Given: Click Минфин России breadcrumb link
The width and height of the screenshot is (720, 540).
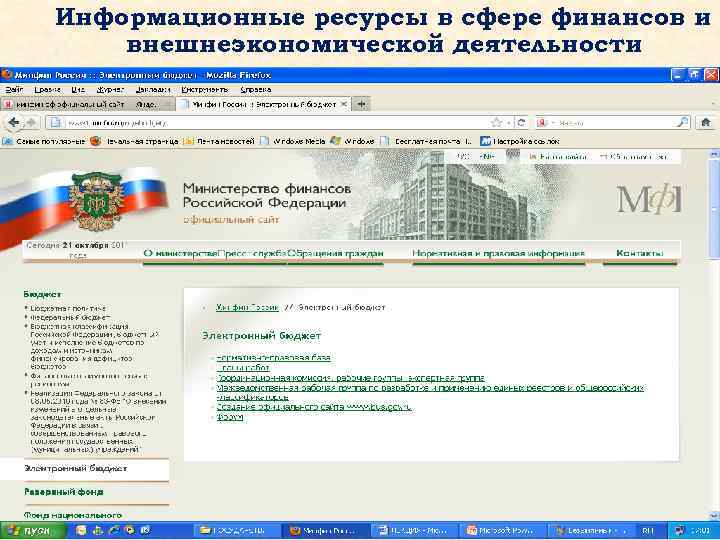Looking at the screenshot, I should (248, 308).
